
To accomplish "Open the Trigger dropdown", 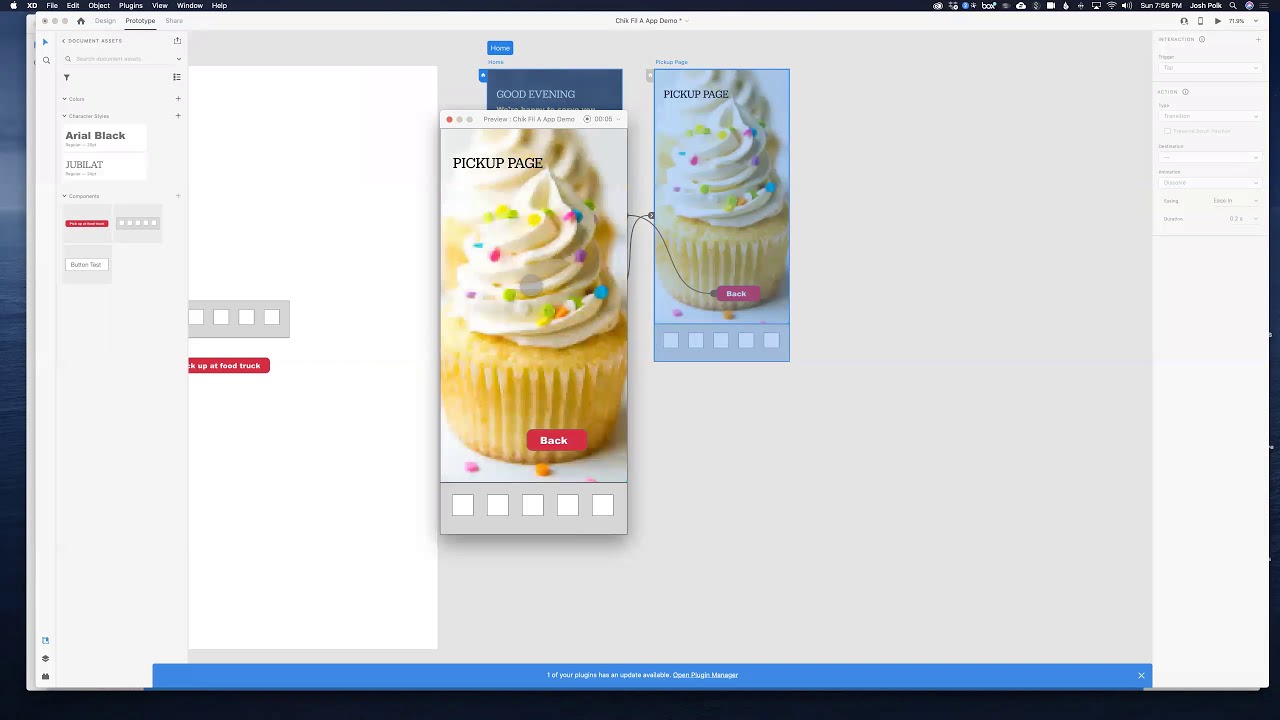I will [x=1210, y=68].
